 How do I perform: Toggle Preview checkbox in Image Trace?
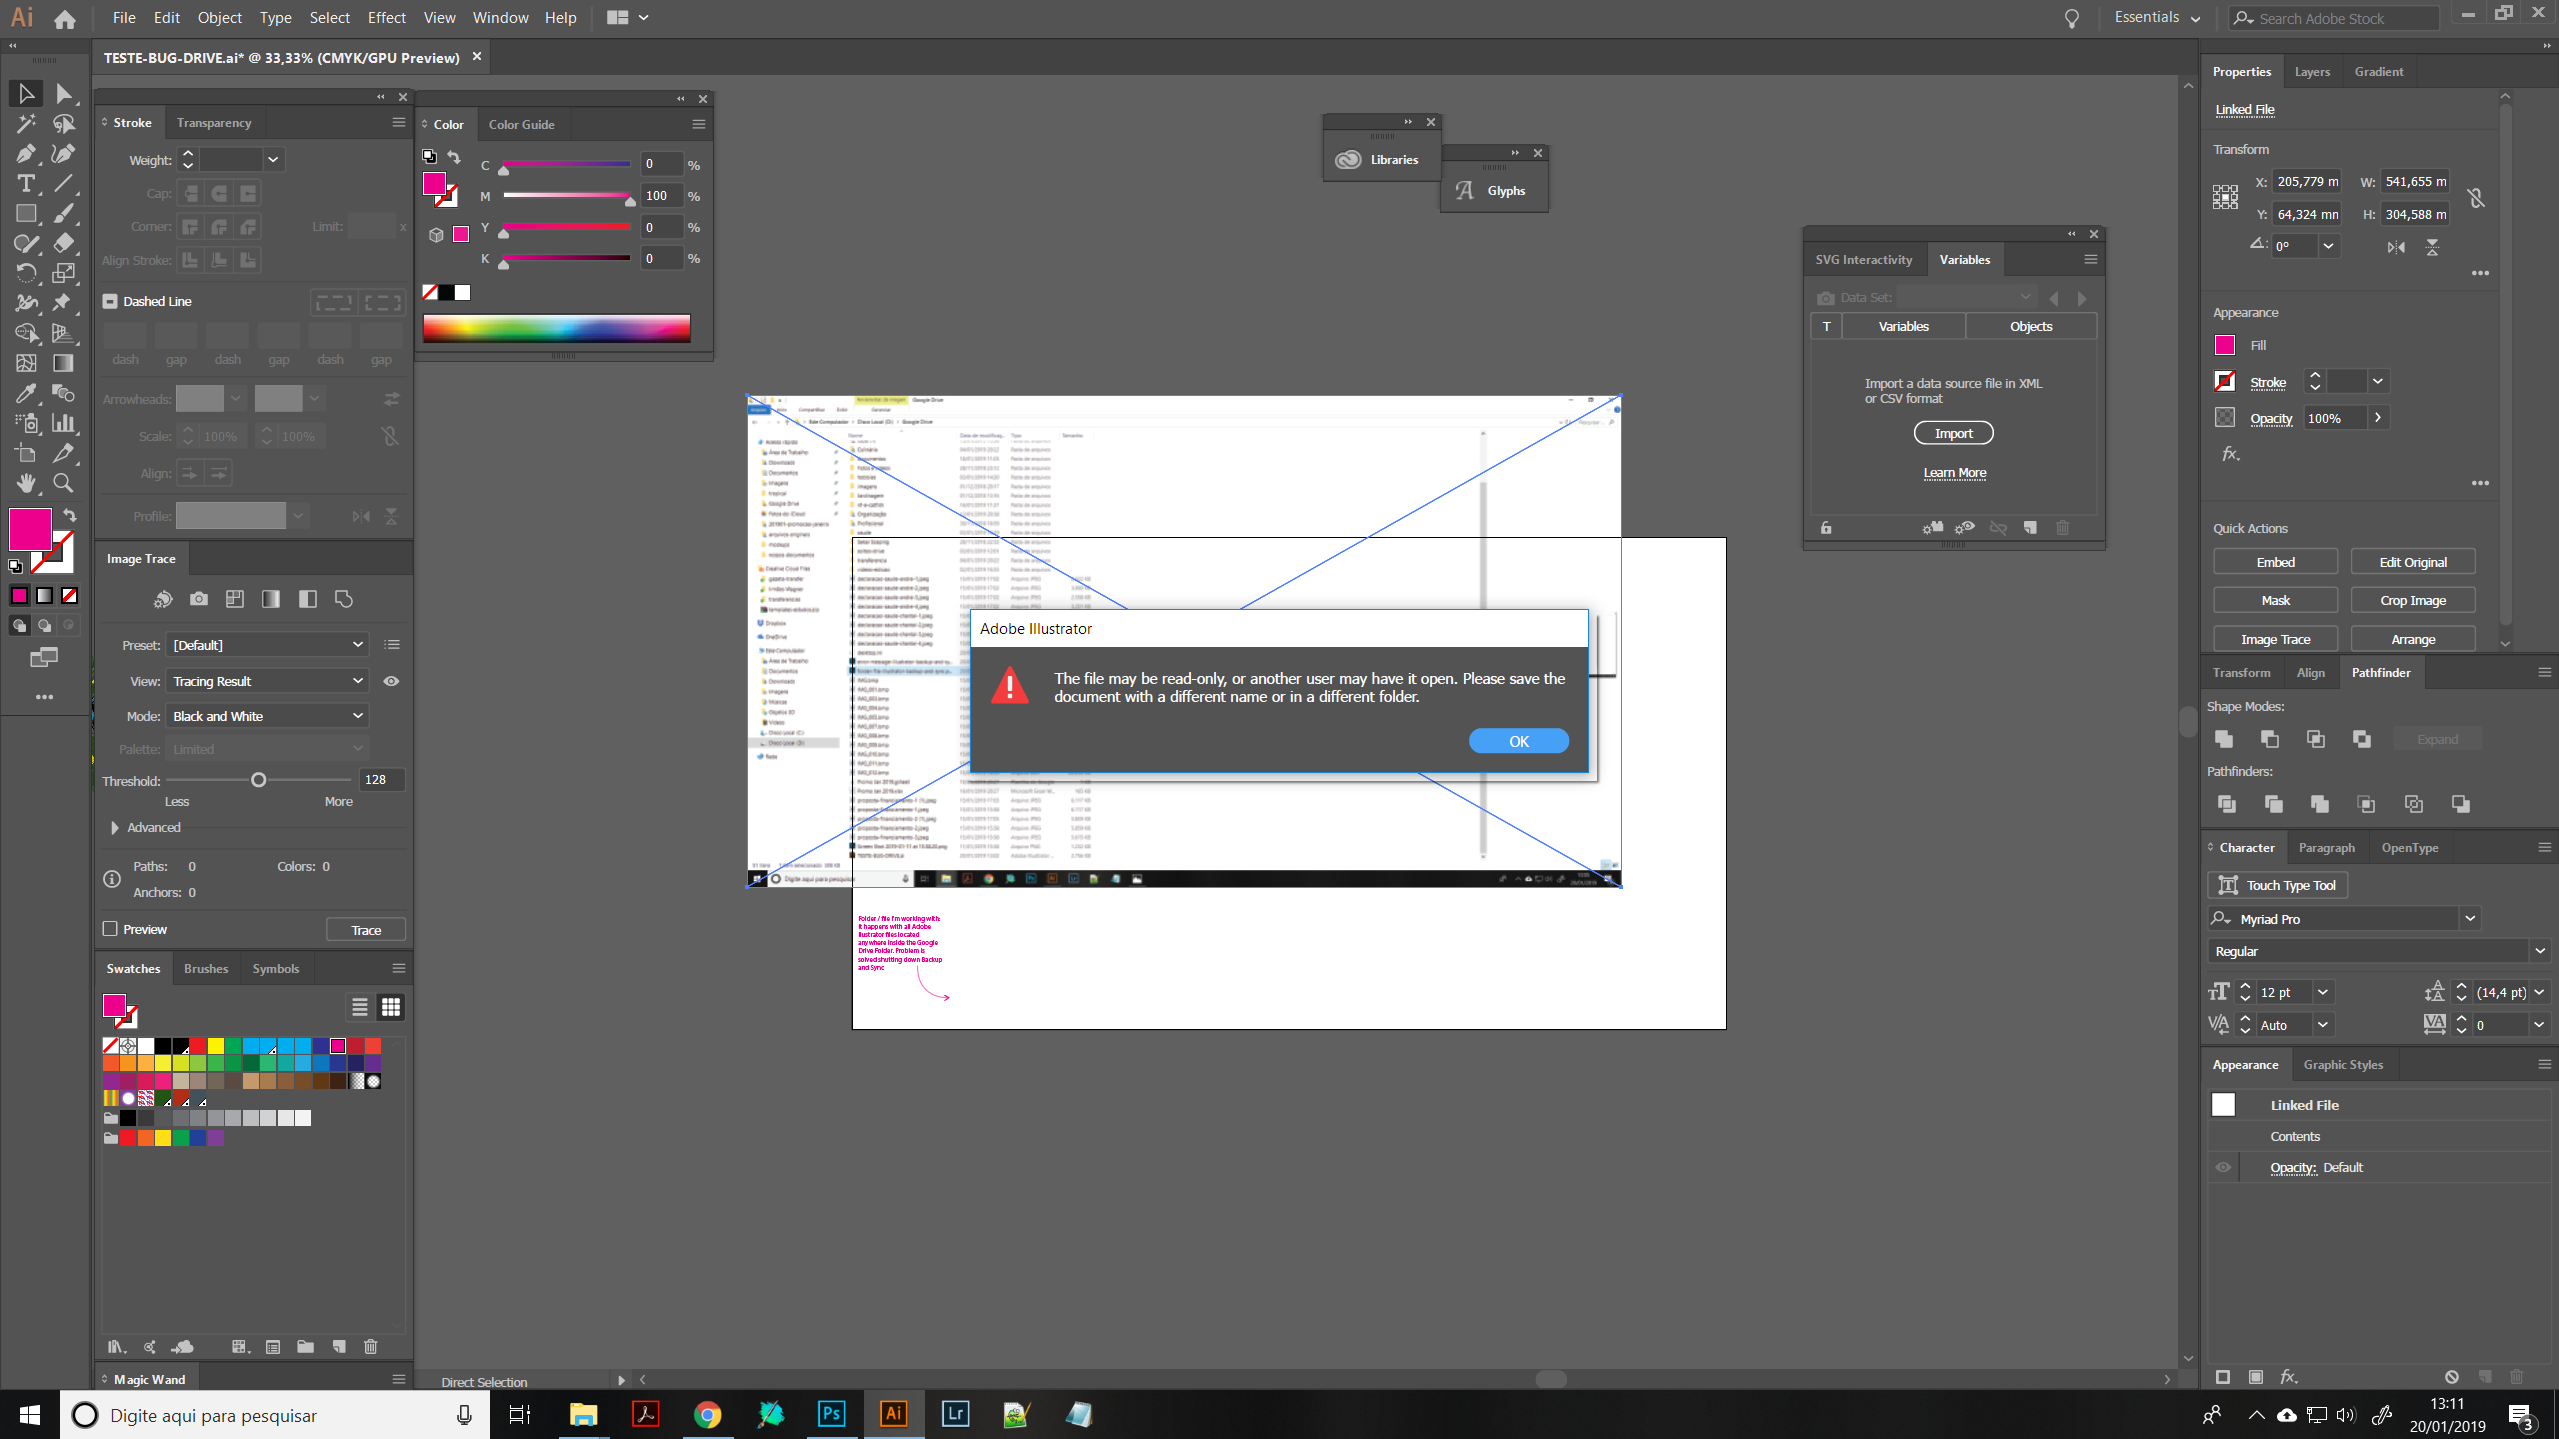[109, 929]
